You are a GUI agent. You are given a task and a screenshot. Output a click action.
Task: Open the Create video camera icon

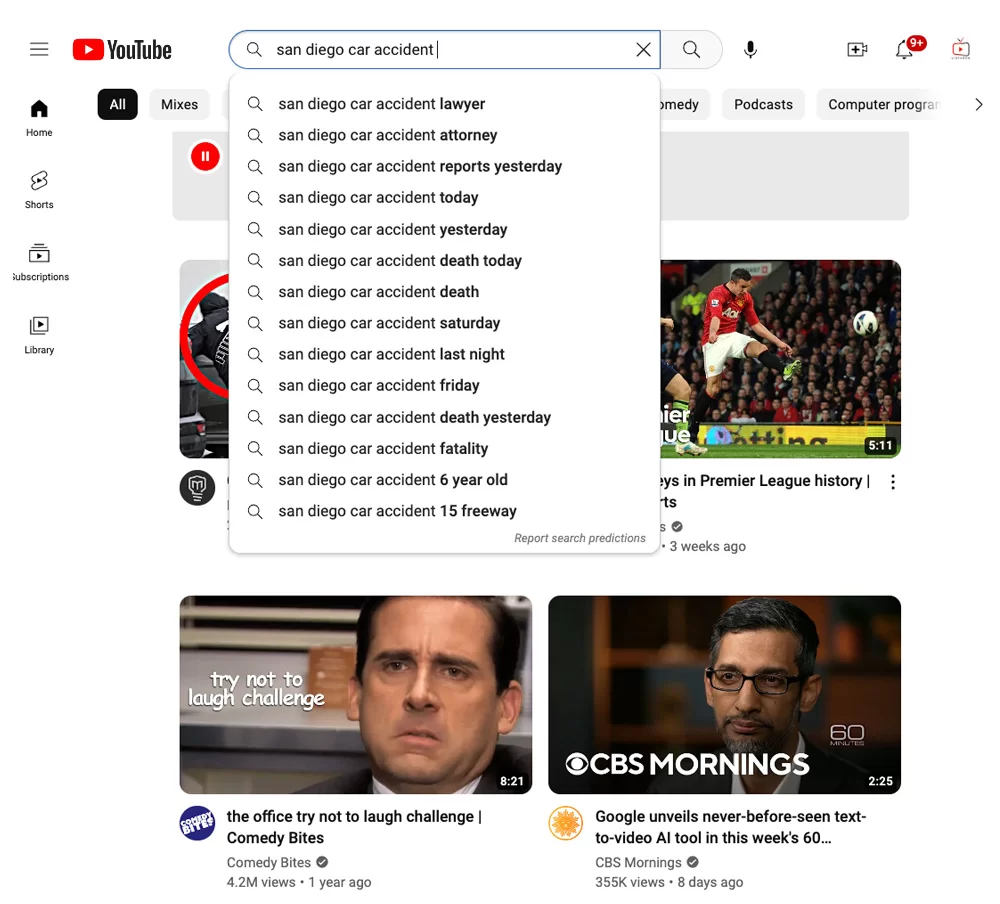click(x=857, y=50)
